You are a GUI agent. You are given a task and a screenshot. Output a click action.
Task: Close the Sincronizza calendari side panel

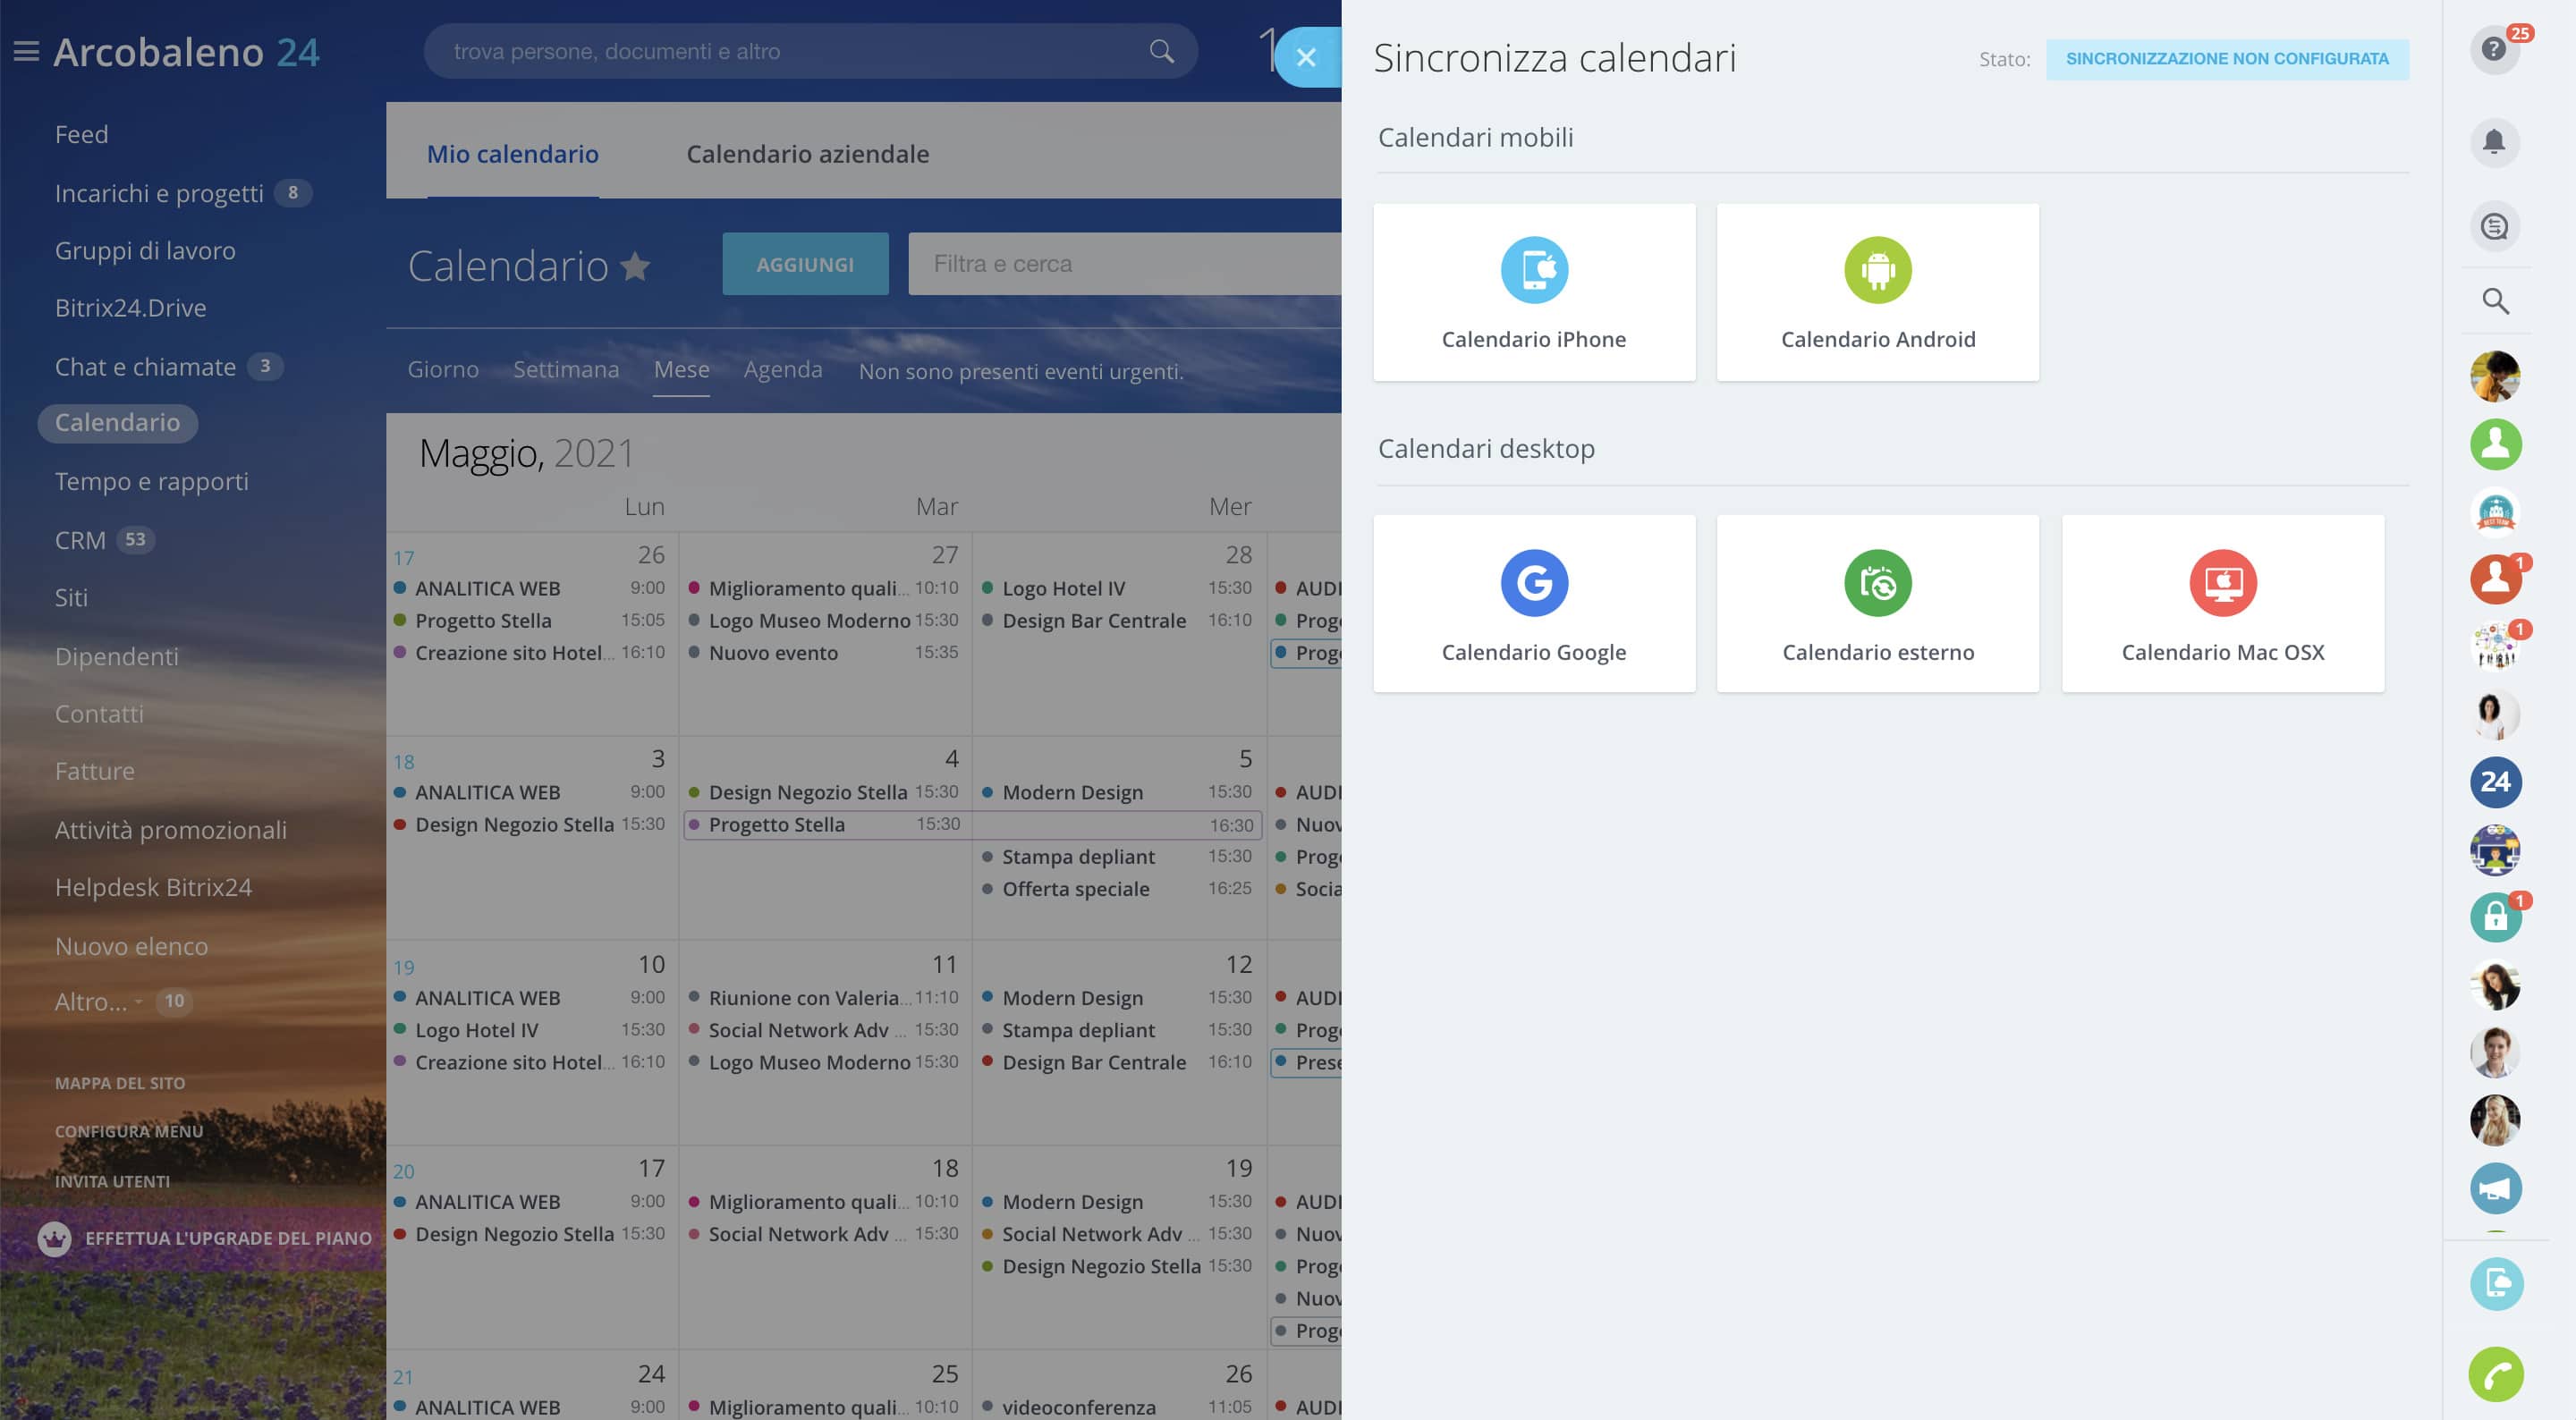[x=1306, y=57]
